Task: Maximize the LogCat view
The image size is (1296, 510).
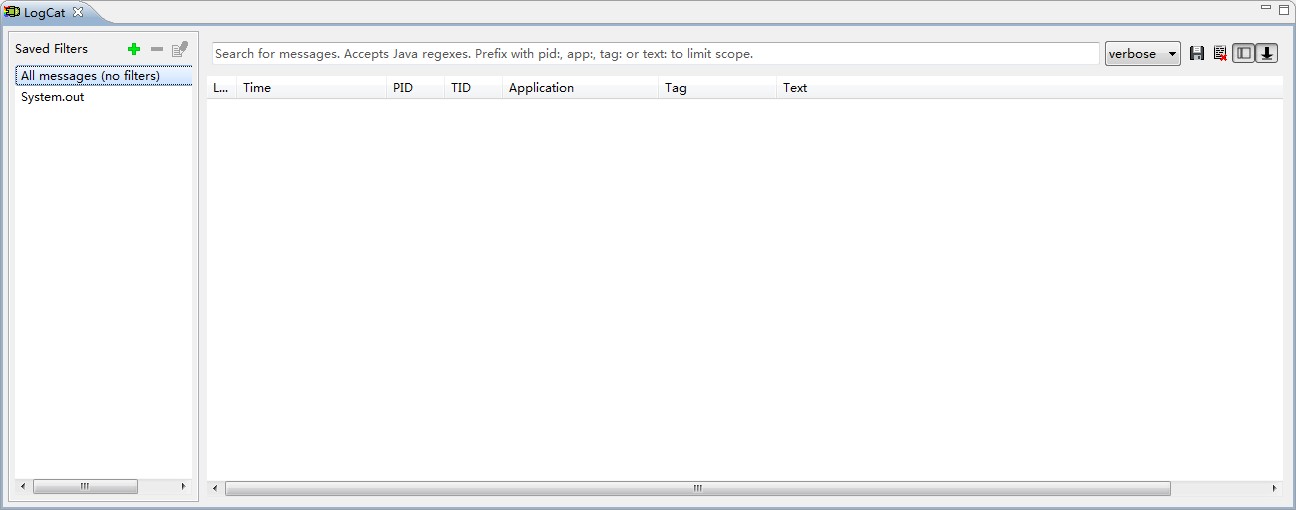Action: 1284,10
